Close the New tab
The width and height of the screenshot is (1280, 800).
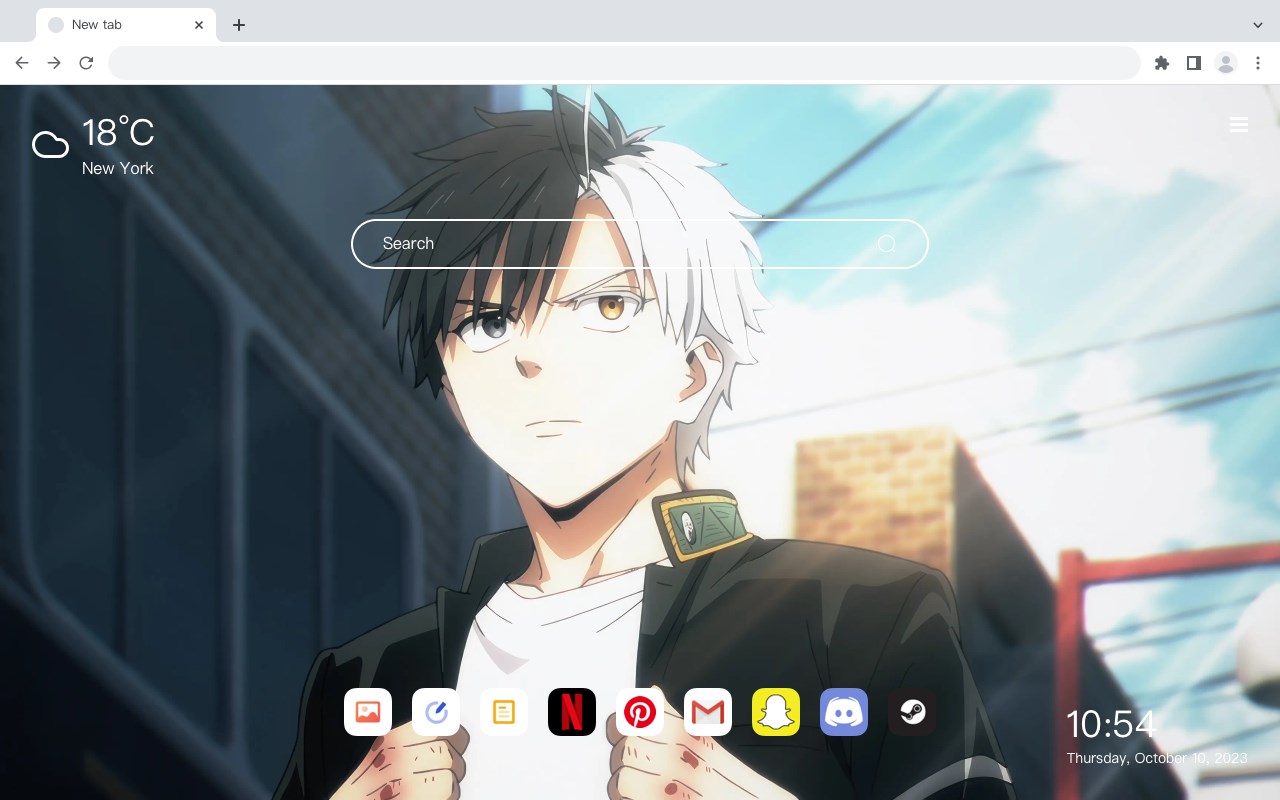[x=199, y=25]
